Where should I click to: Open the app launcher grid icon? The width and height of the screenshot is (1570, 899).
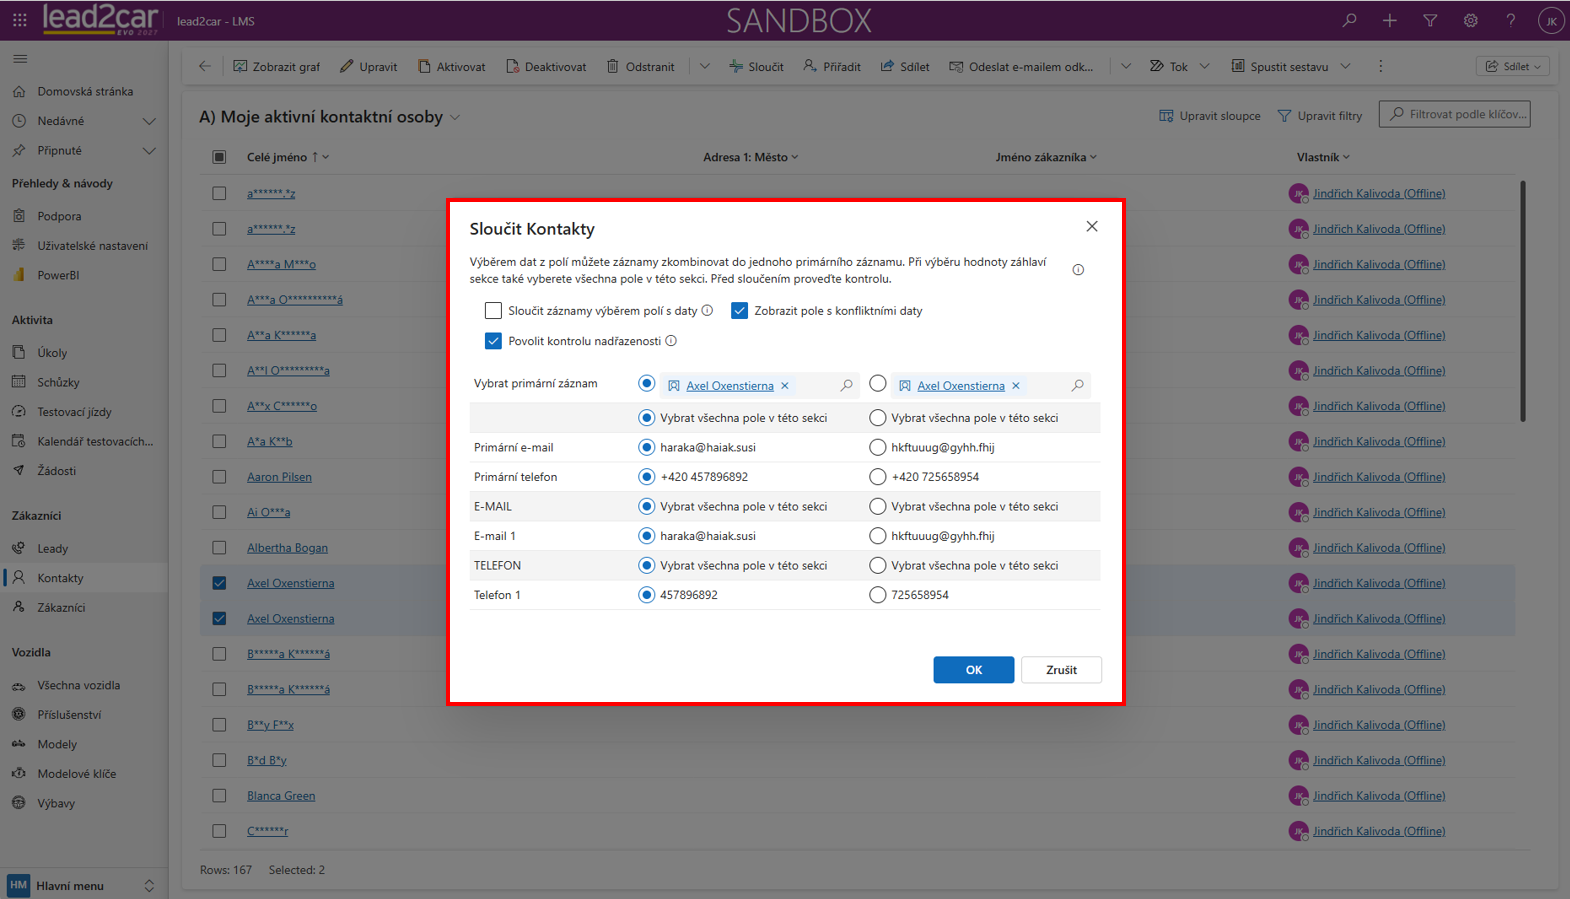(20, 20)
